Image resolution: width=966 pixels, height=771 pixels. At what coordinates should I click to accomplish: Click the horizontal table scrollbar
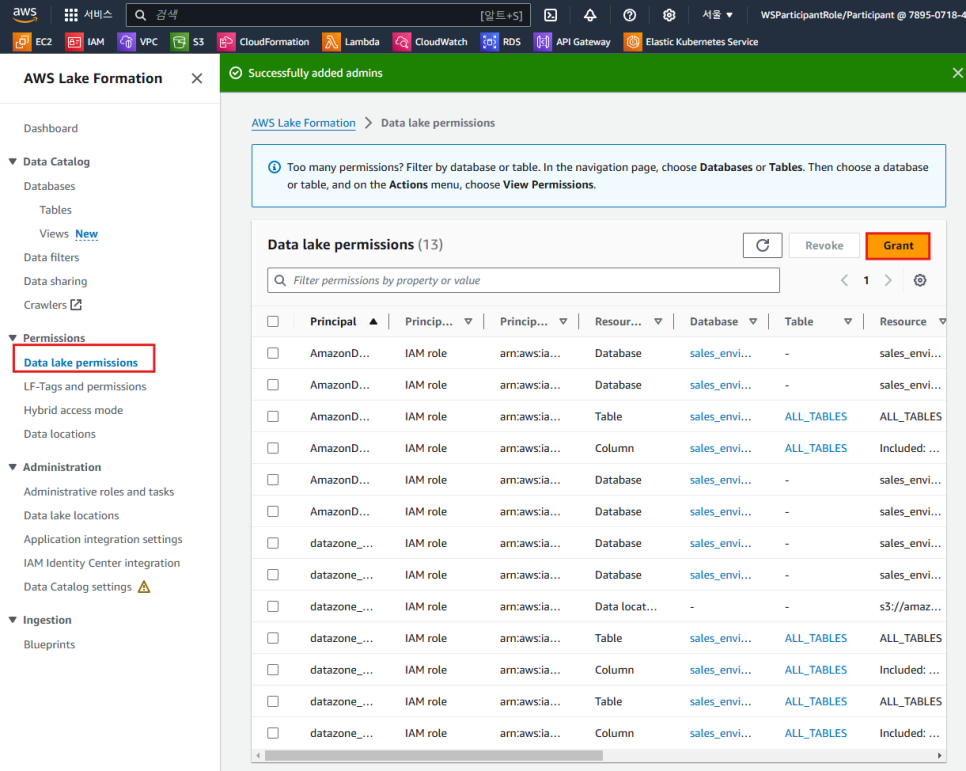433,756
